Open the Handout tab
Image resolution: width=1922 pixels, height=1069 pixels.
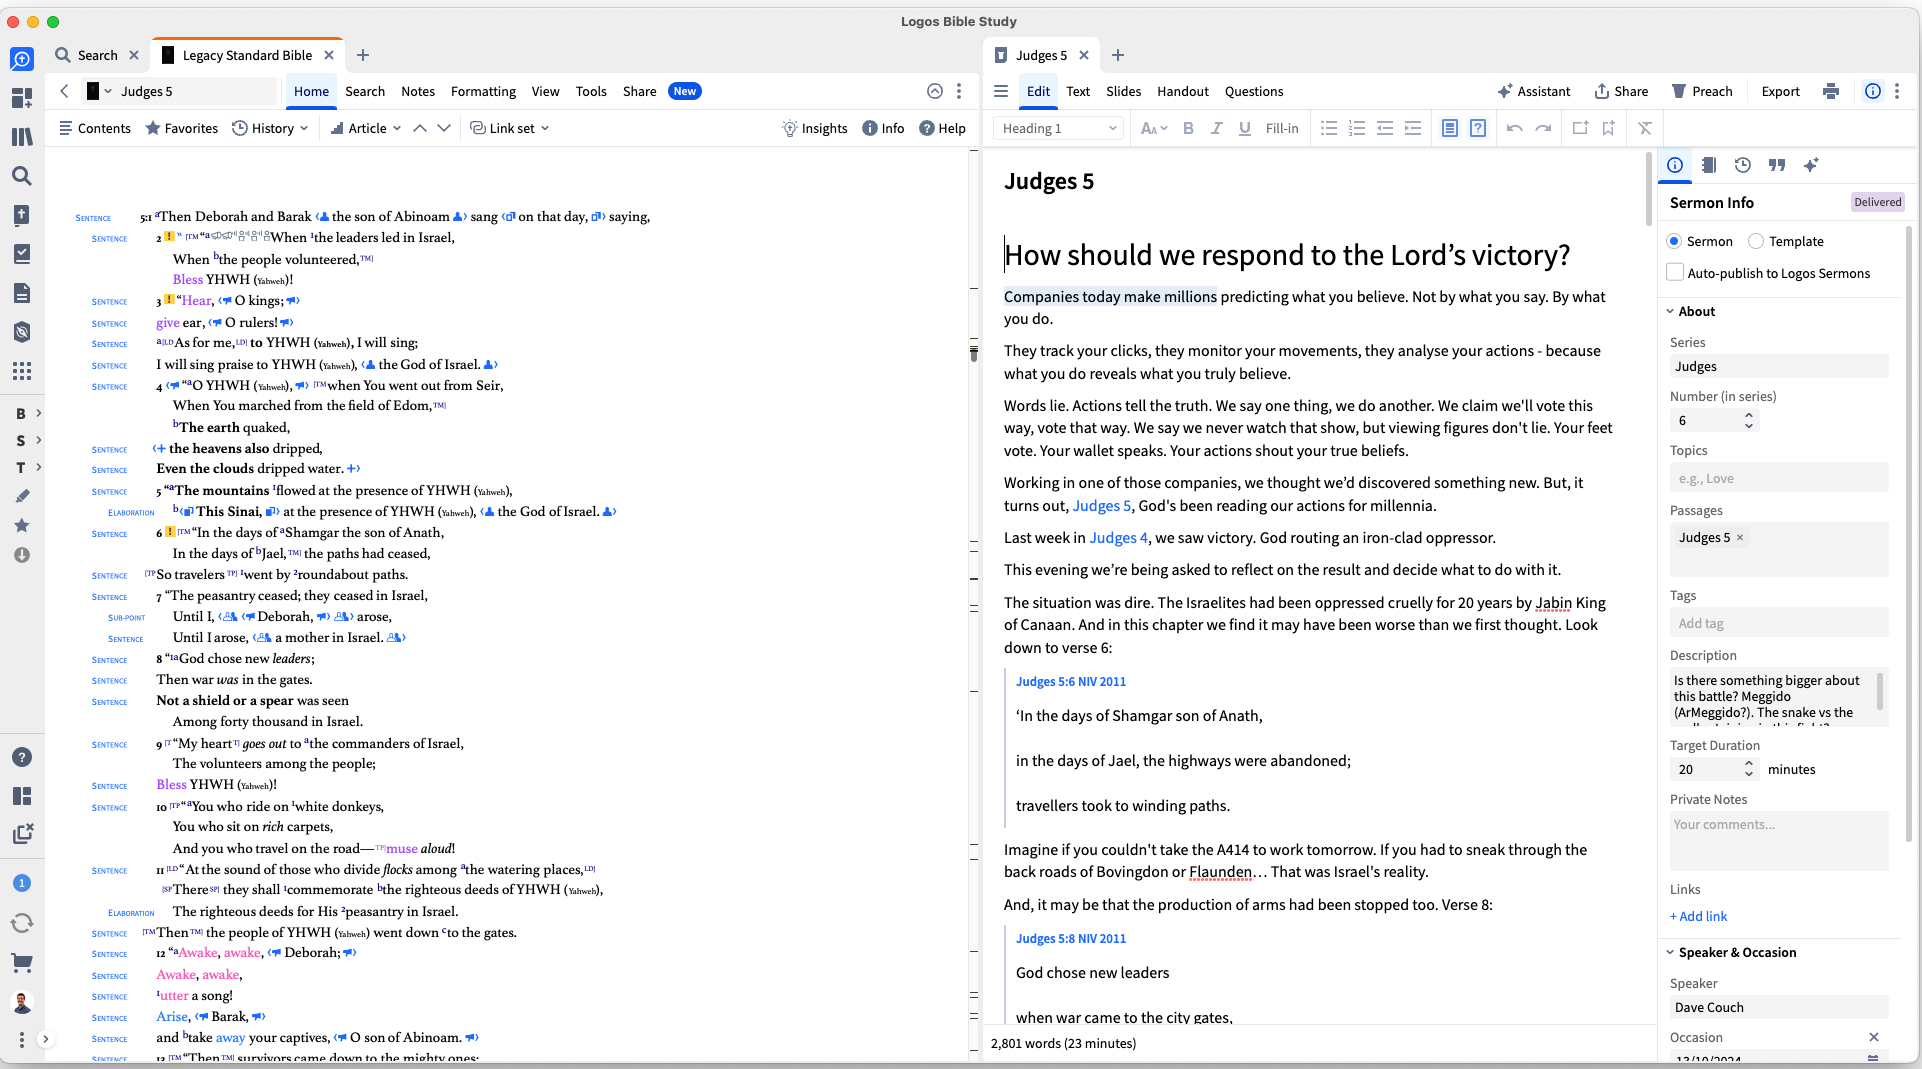(1183, 91)
